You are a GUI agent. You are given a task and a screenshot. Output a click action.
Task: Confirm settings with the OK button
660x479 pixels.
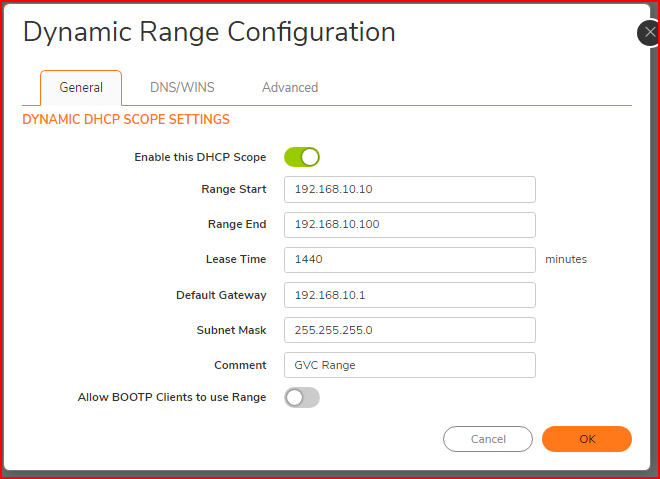click(587, 439)
